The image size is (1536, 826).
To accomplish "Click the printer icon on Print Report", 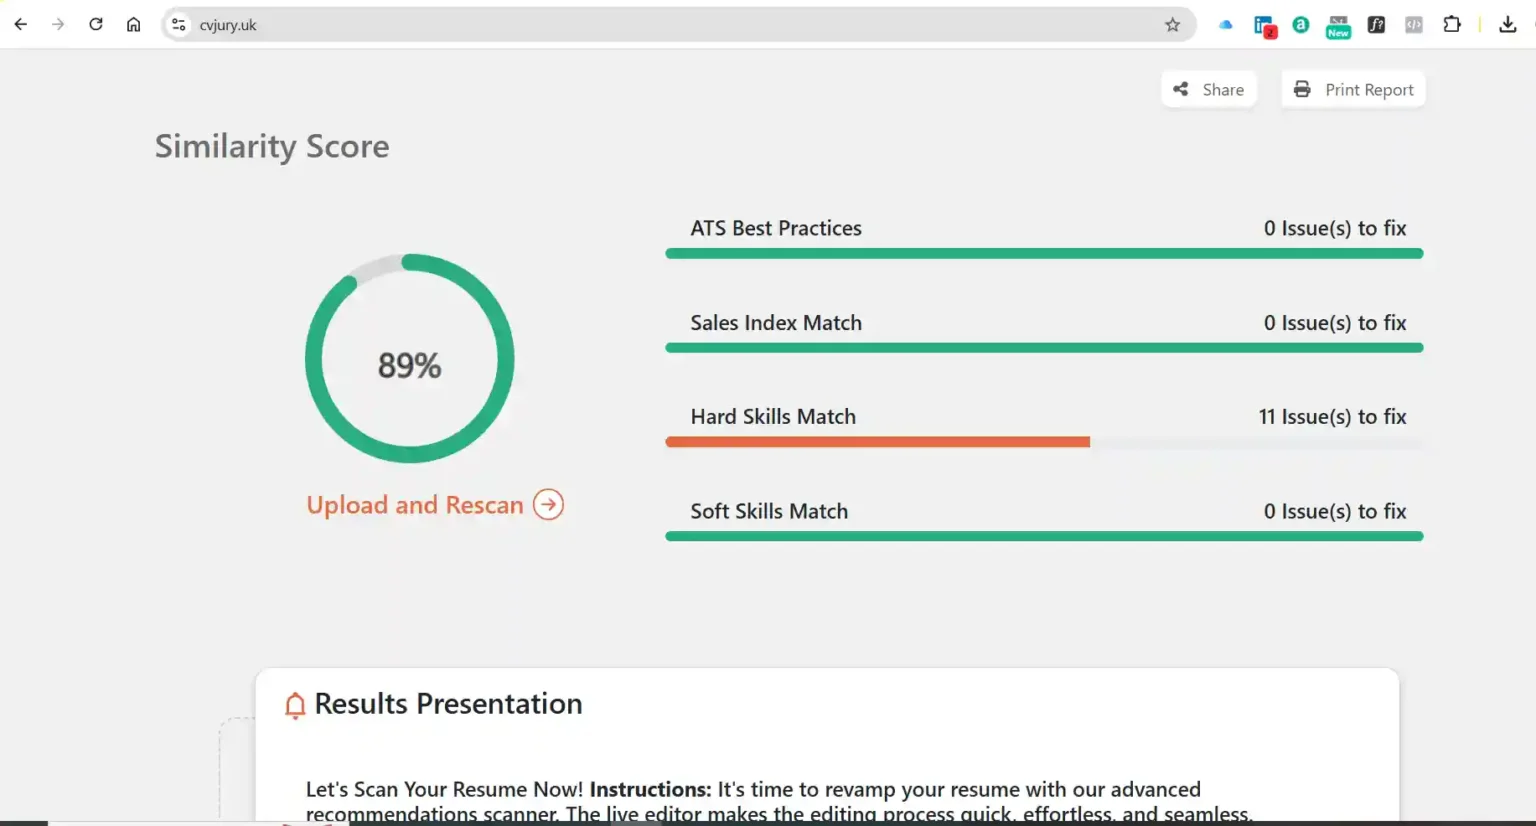I will 1302,89.
